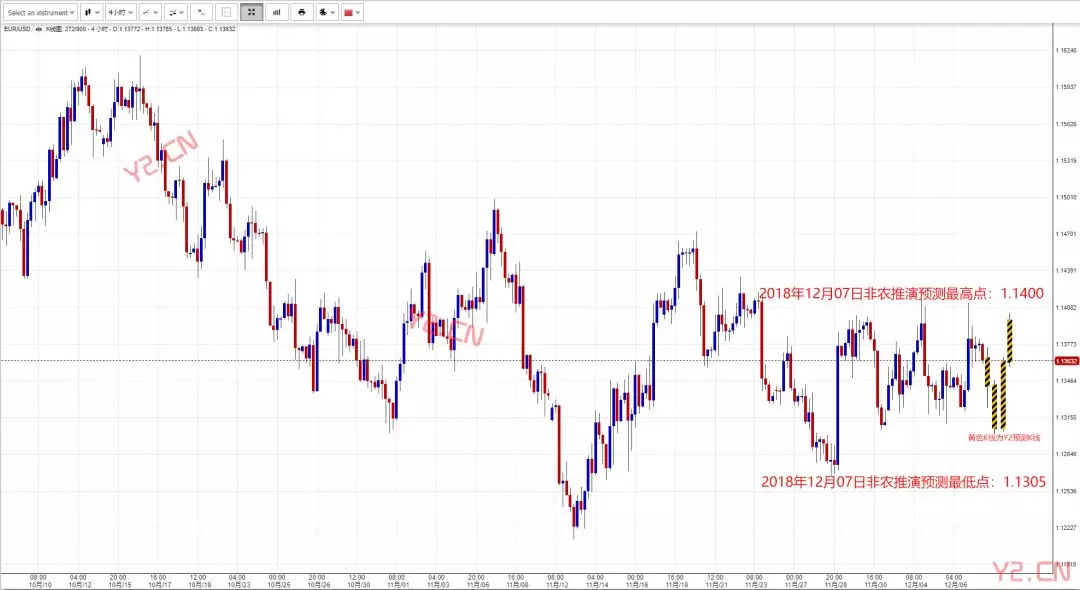
Task: Open the compare studies tool menu
Action: [x=177, y=12]
